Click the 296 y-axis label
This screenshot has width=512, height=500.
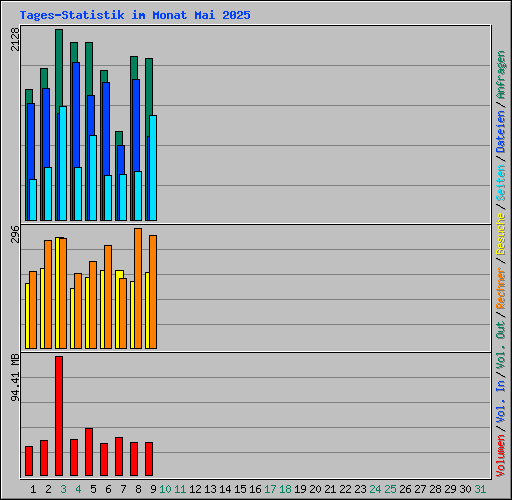coord(15,234)
